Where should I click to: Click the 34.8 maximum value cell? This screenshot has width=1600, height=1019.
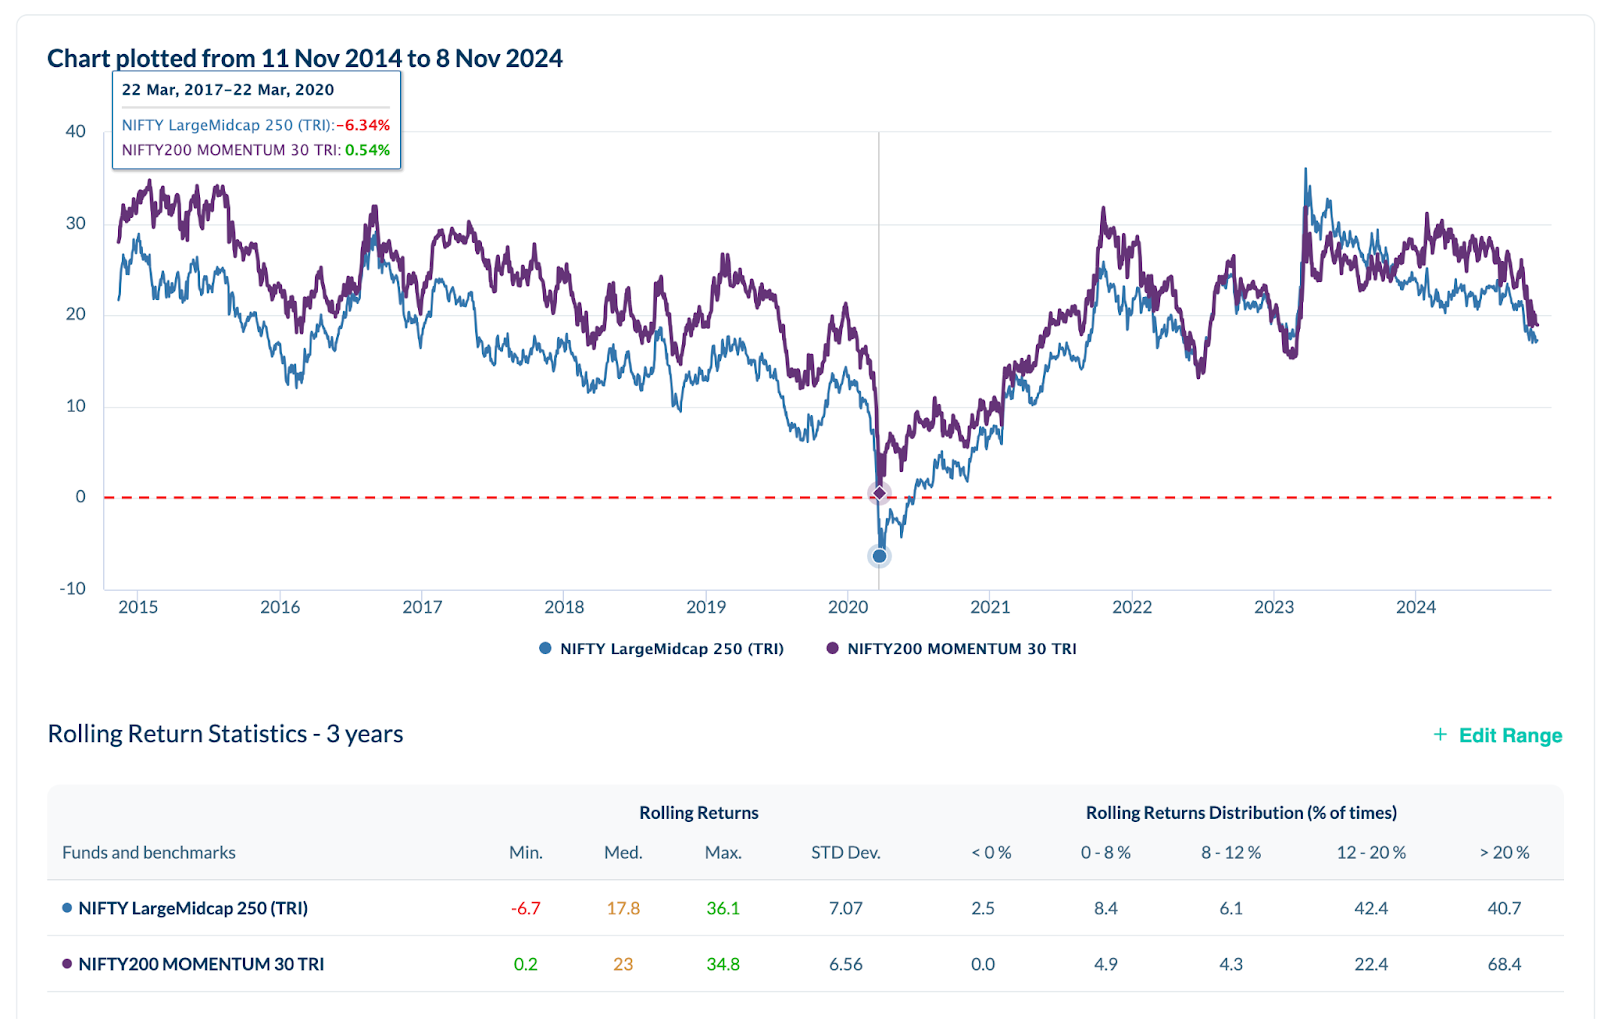pos(723,964)
